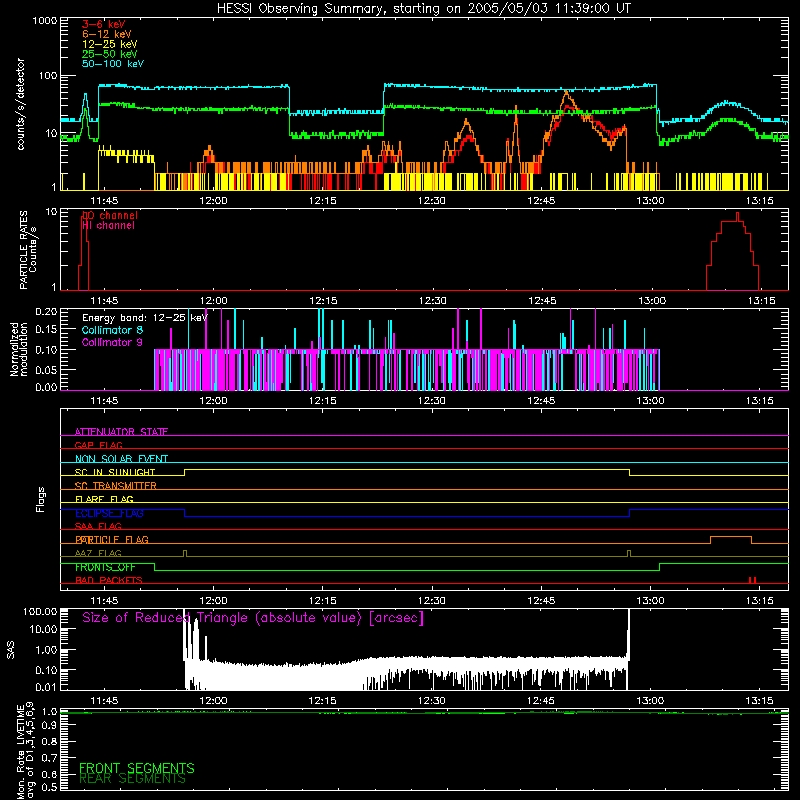Click the 100.00 tick on SAS axis
Screen dimensions: 800x800
(x=40, y=612)
